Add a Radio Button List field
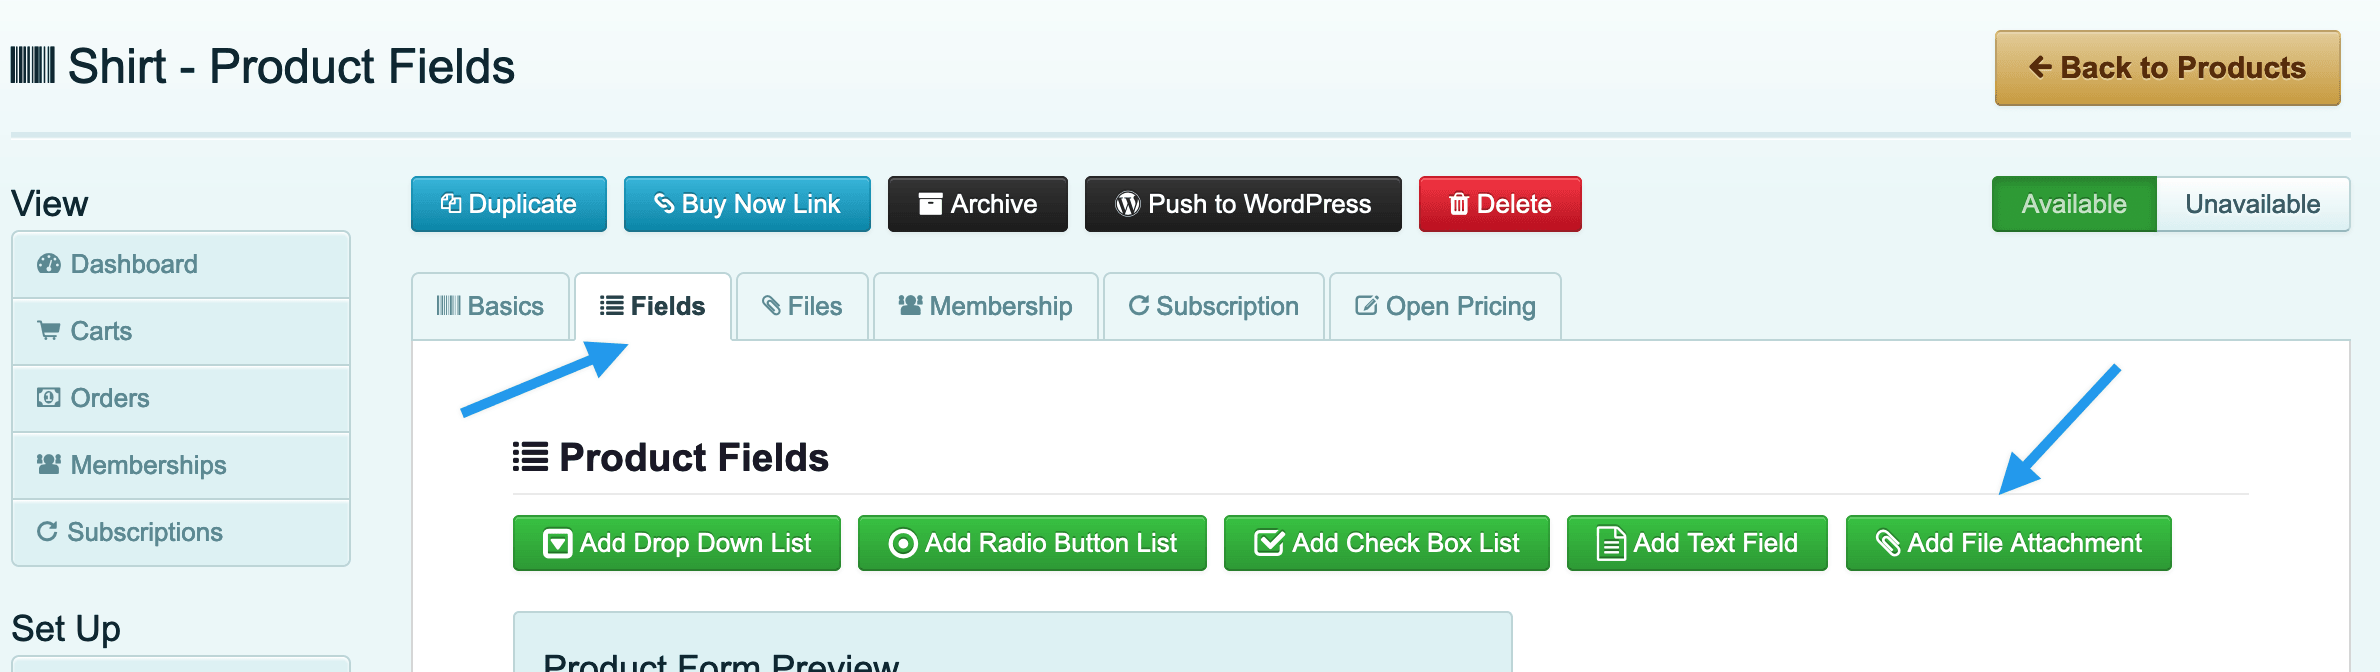The height and width of the screenshot is (672, 2380). tap(1032, 543)
